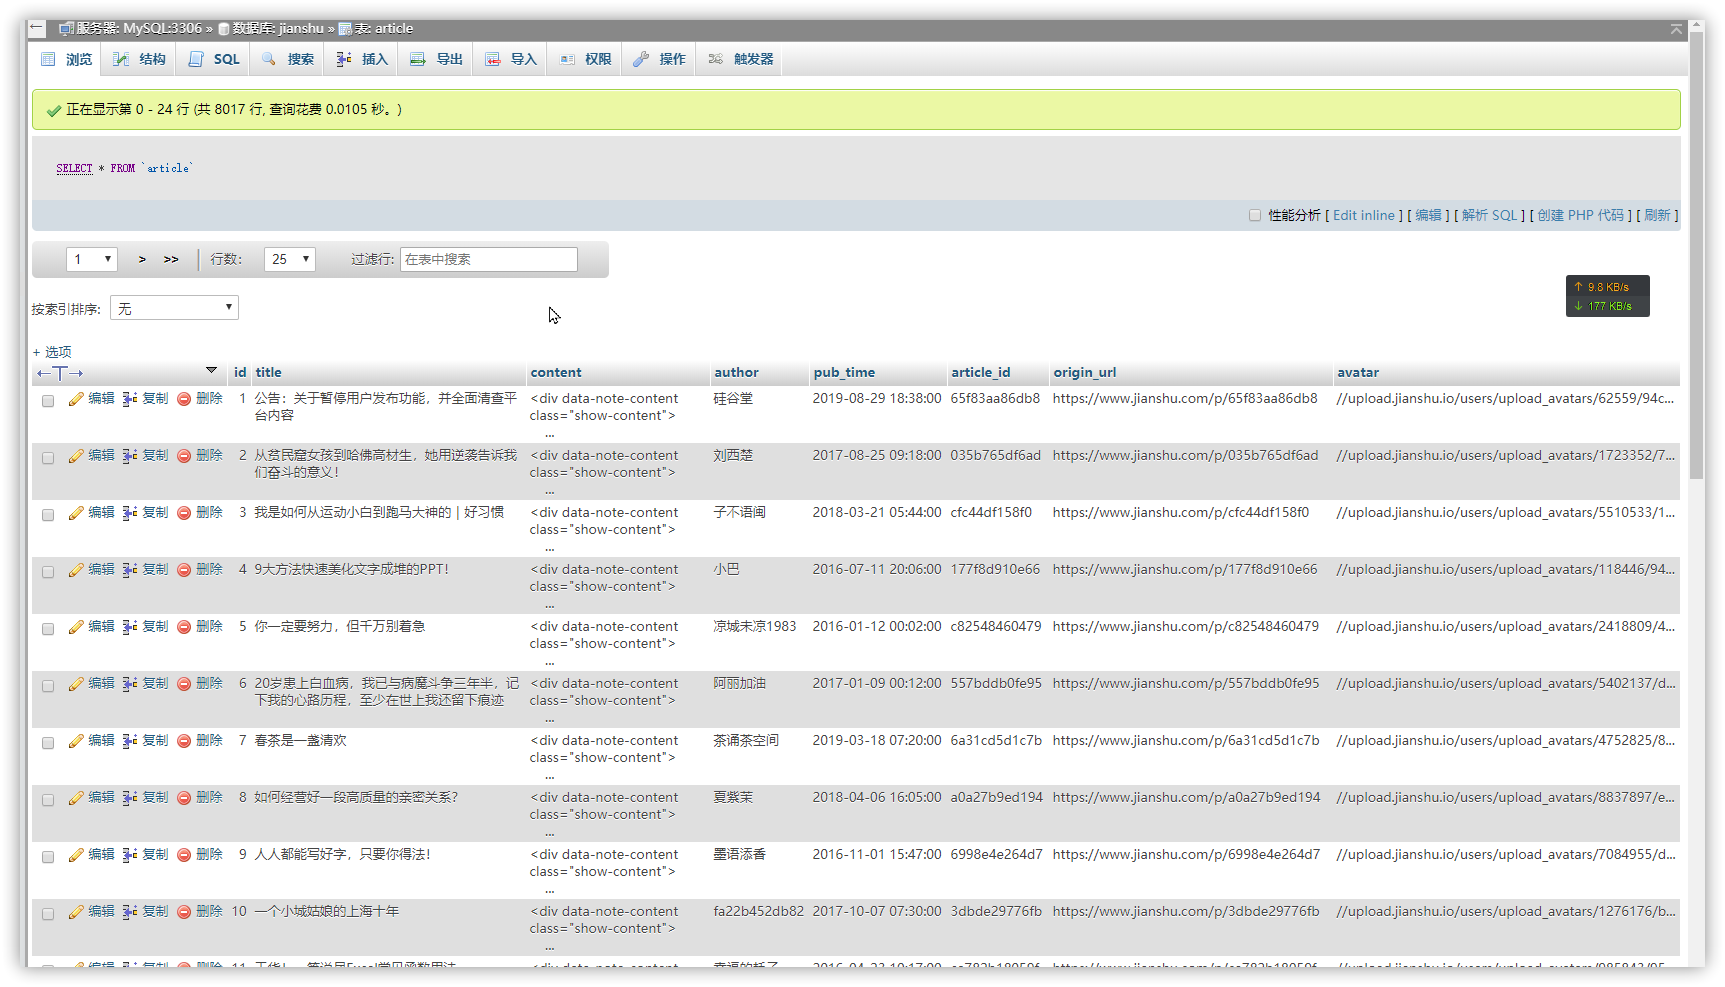This screenshot has height=987, width=1725.
Task: Click article_id cell 65f83aa86db8
Action: click(995, 399)
